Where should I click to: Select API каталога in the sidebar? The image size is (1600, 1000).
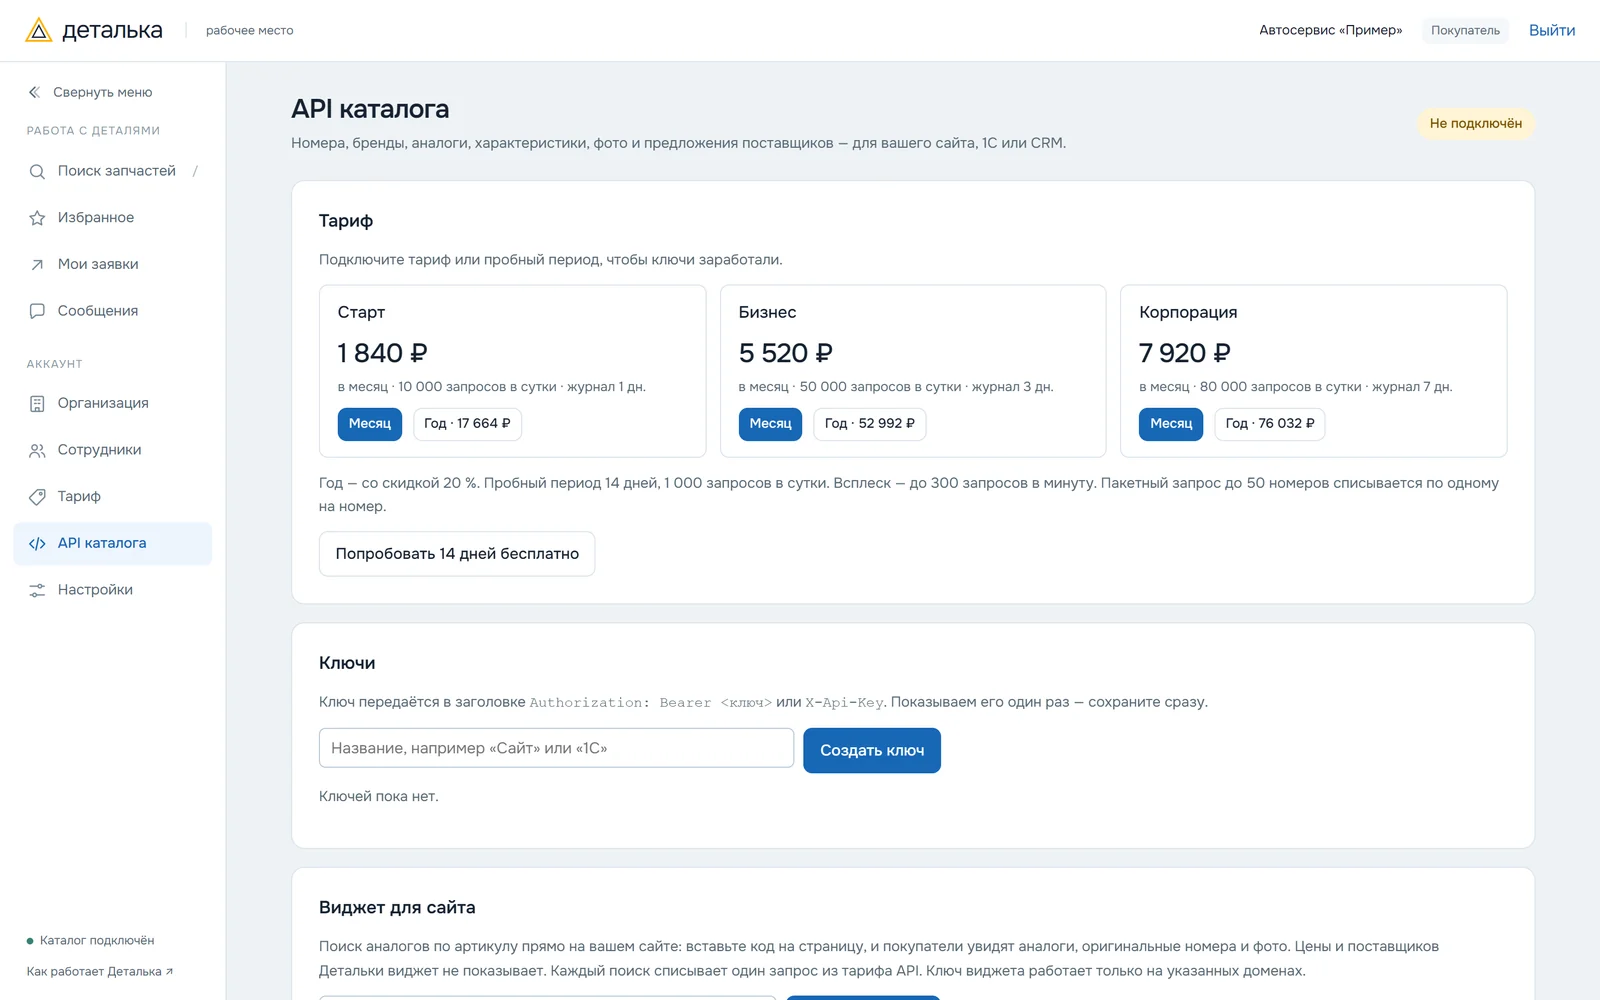pos(113,543)
